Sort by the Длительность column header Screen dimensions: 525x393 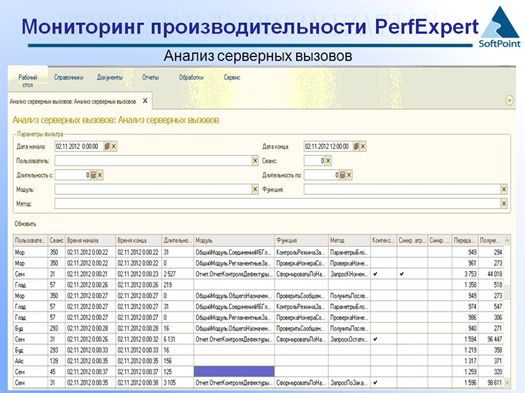click(x=177, y=240)
